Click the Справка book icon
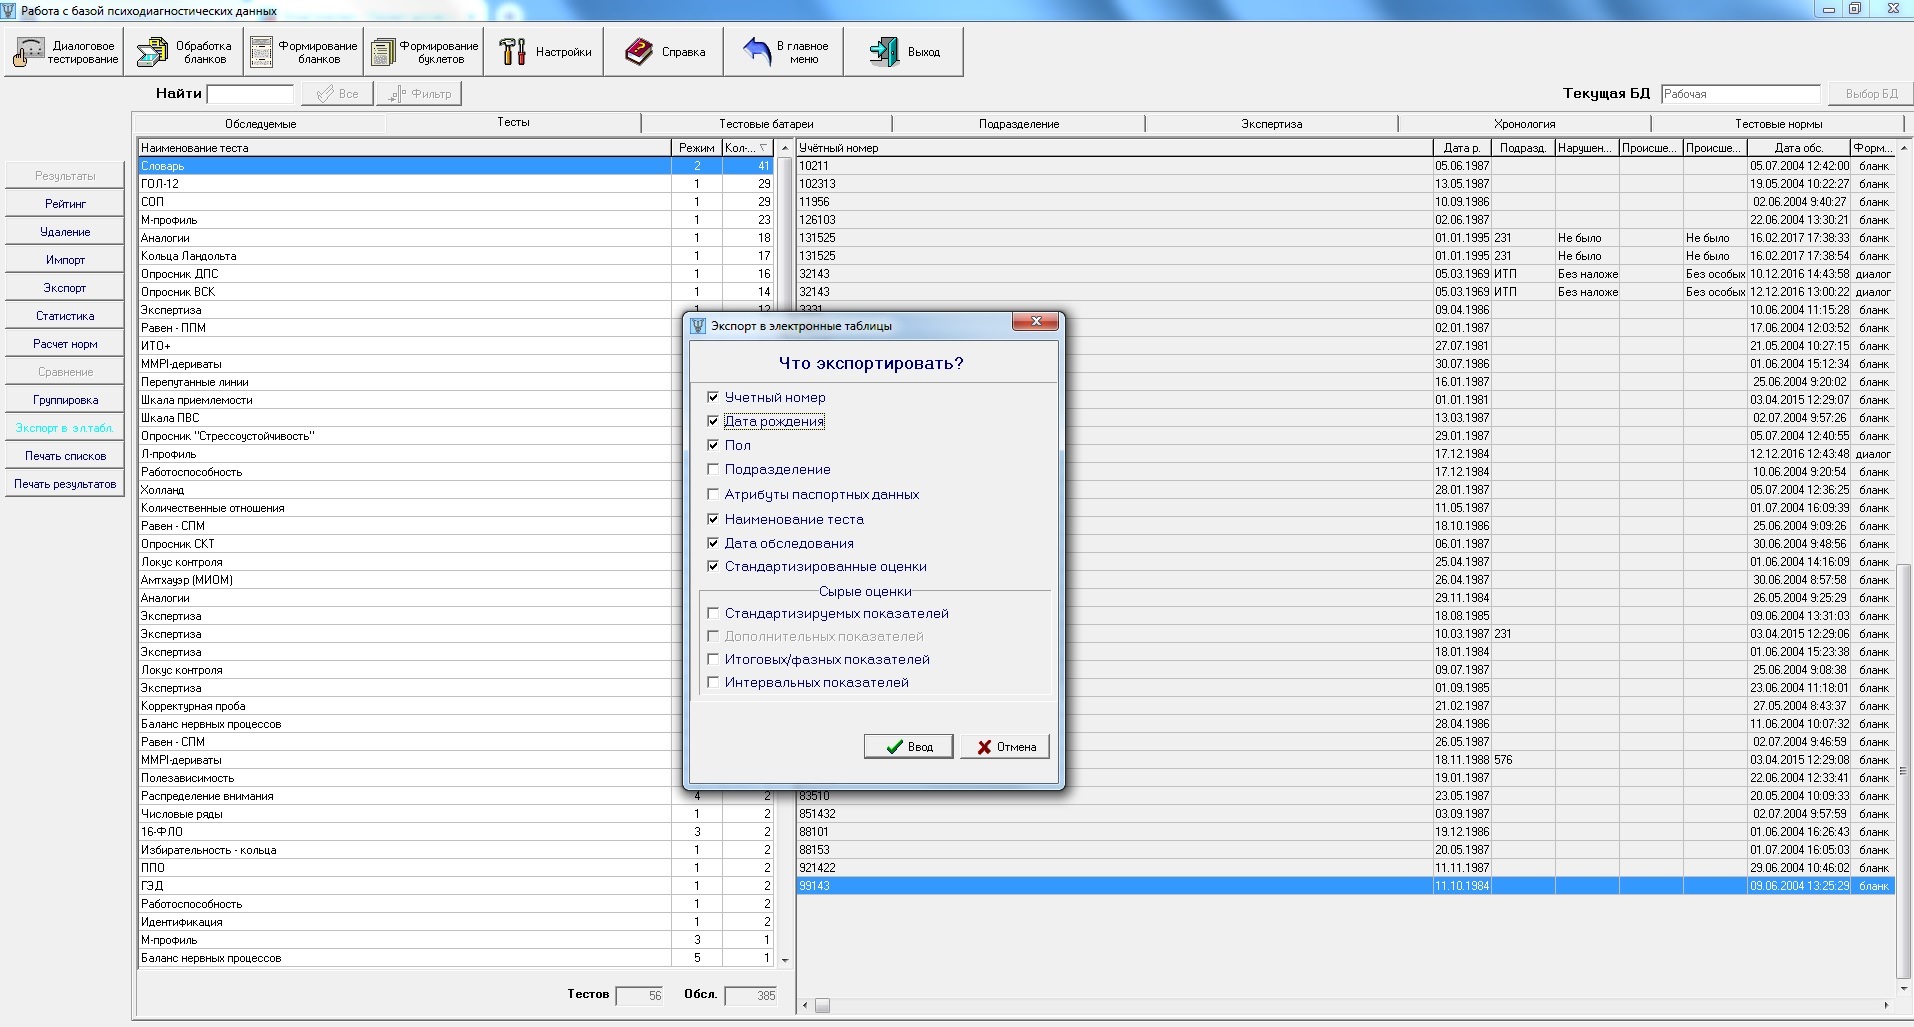Viewport: 1914px width, 1027px height. point(639,52)
